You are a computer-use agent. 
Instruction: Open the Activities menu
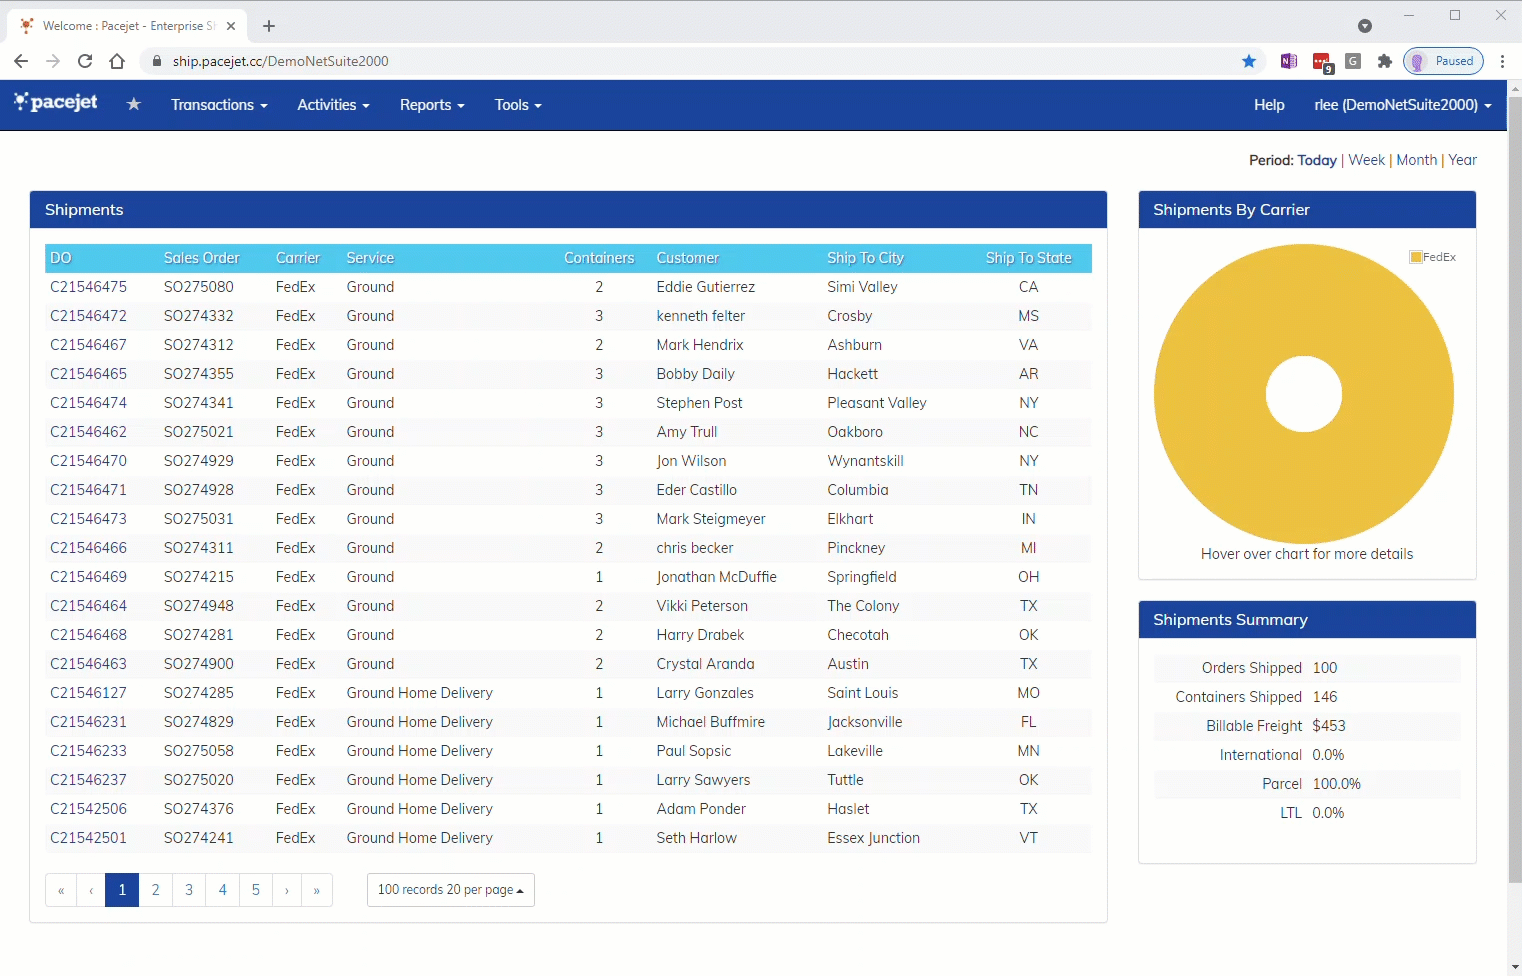click(x=333, y=105)
